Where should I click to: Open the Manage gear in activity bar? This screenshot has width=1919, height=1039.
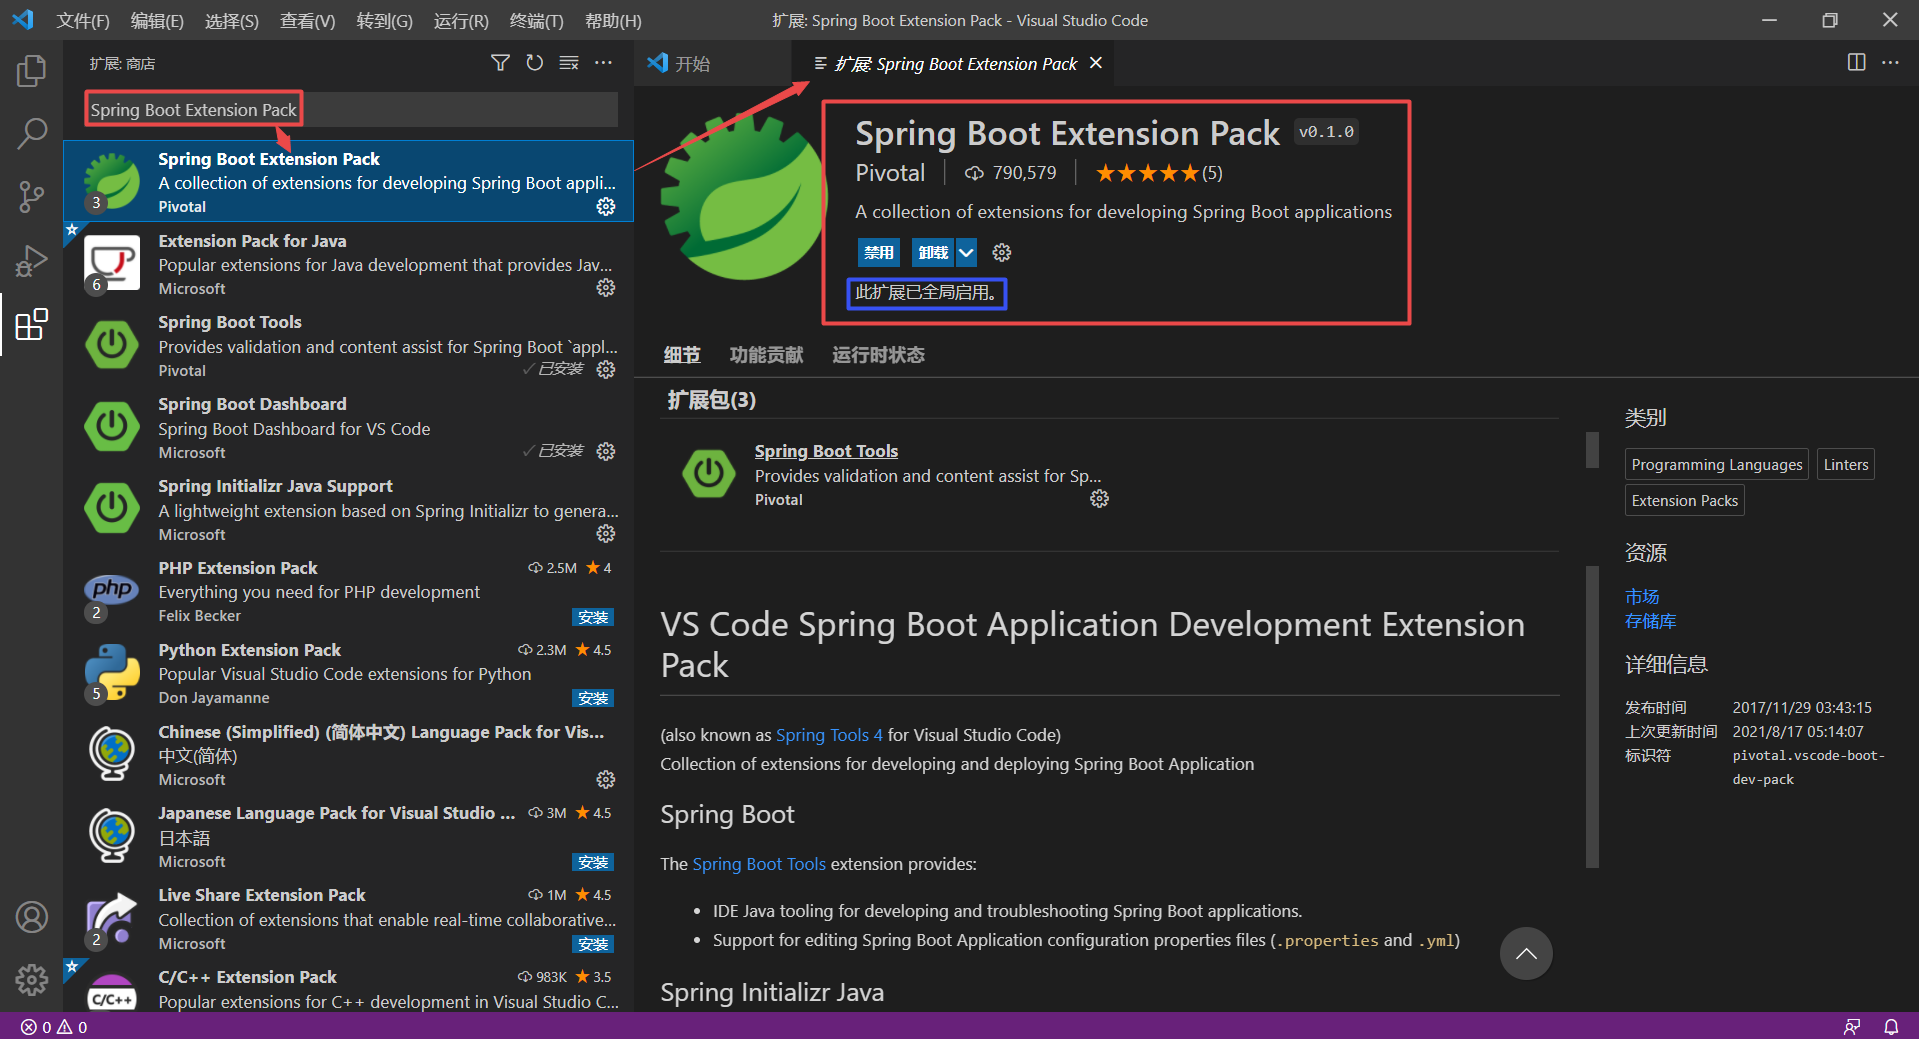[31, 980]
